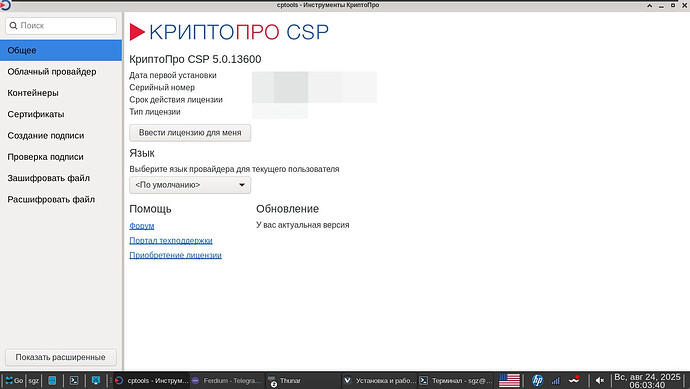The width and height of the screenshot is (690, 389).
Task: Open the Создание подписи section
Action: [x=61, y=136]
